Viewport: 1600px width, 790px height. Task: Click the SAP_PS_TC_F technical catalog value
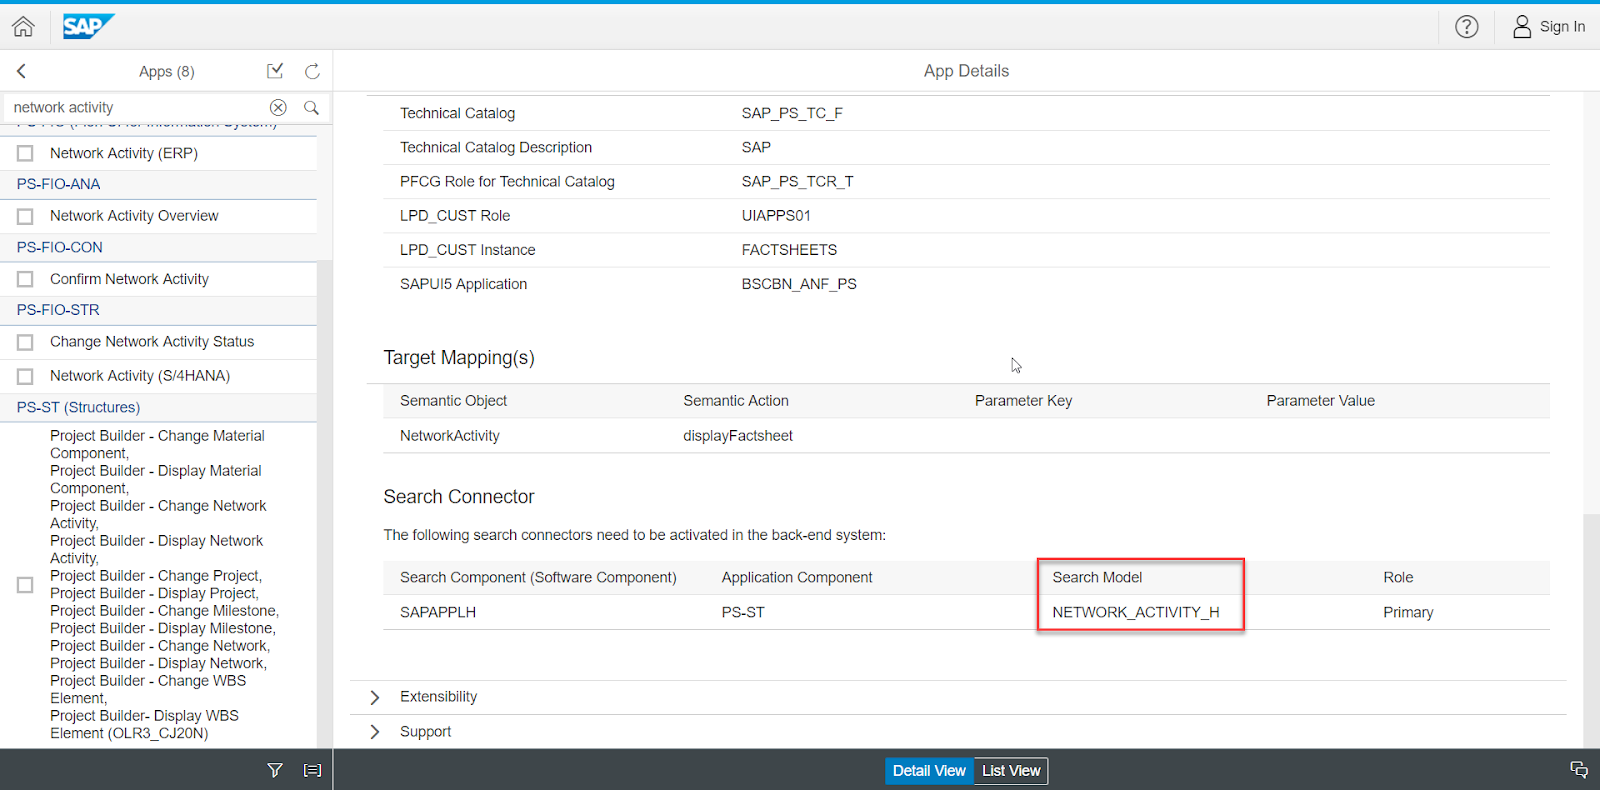(x=792, y=113)
